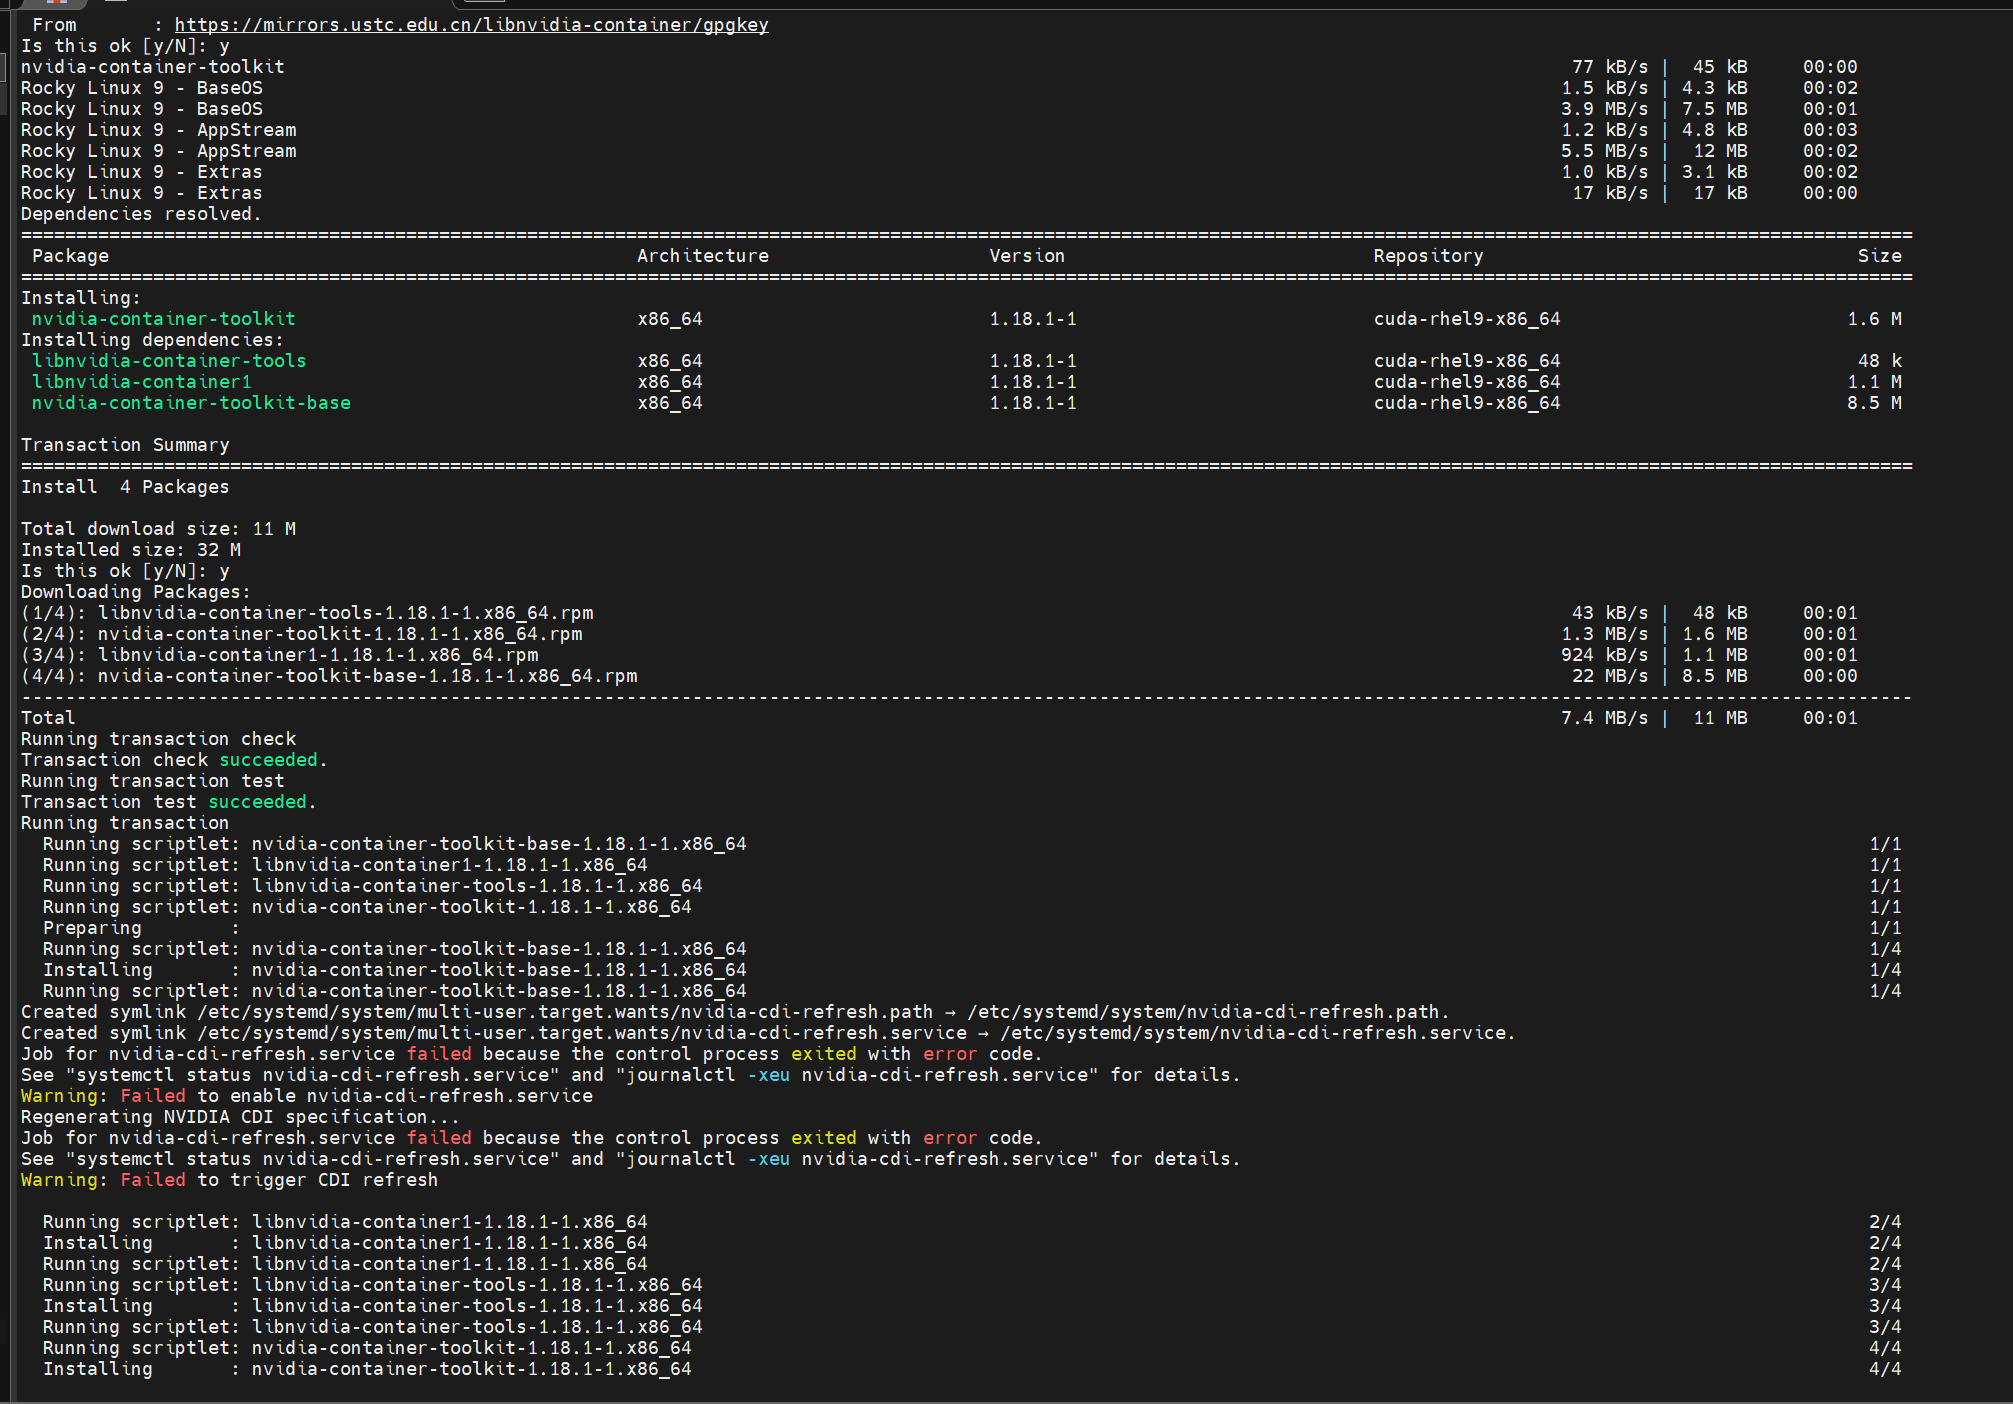The image size is (2013, 1404).
Task: Click the libnvidia-container1 dependency entry
Action: [141, 382]
